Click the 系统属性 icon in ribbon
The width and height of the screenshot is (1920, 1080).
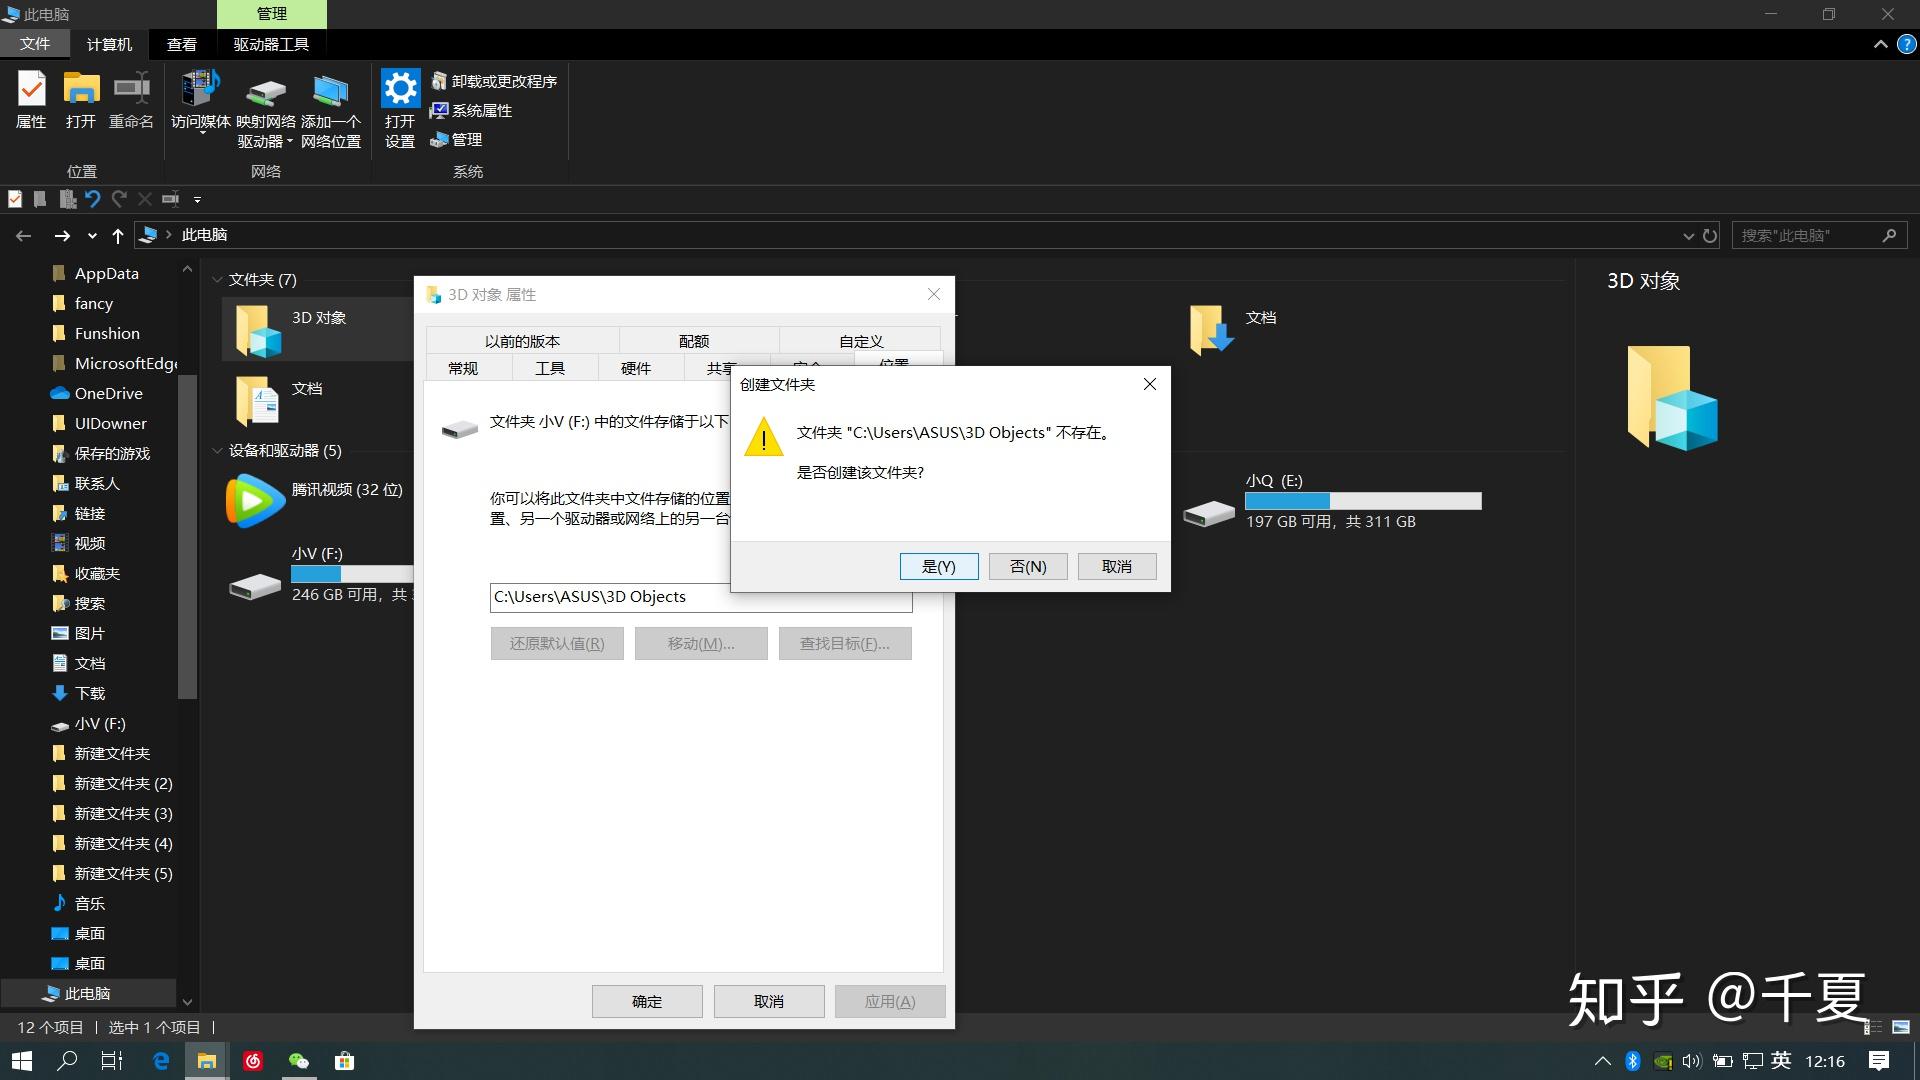(x=475, y=109)
